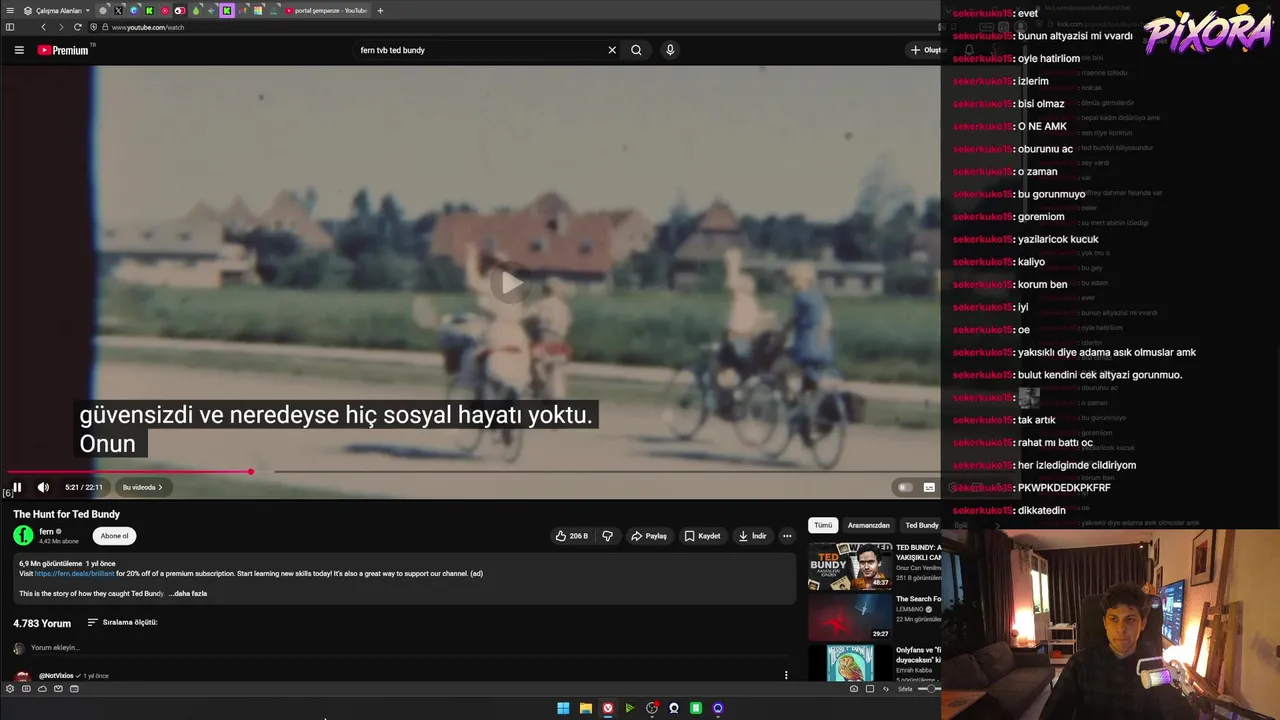
Task: Start voice search with microphone
Action: 670,50
